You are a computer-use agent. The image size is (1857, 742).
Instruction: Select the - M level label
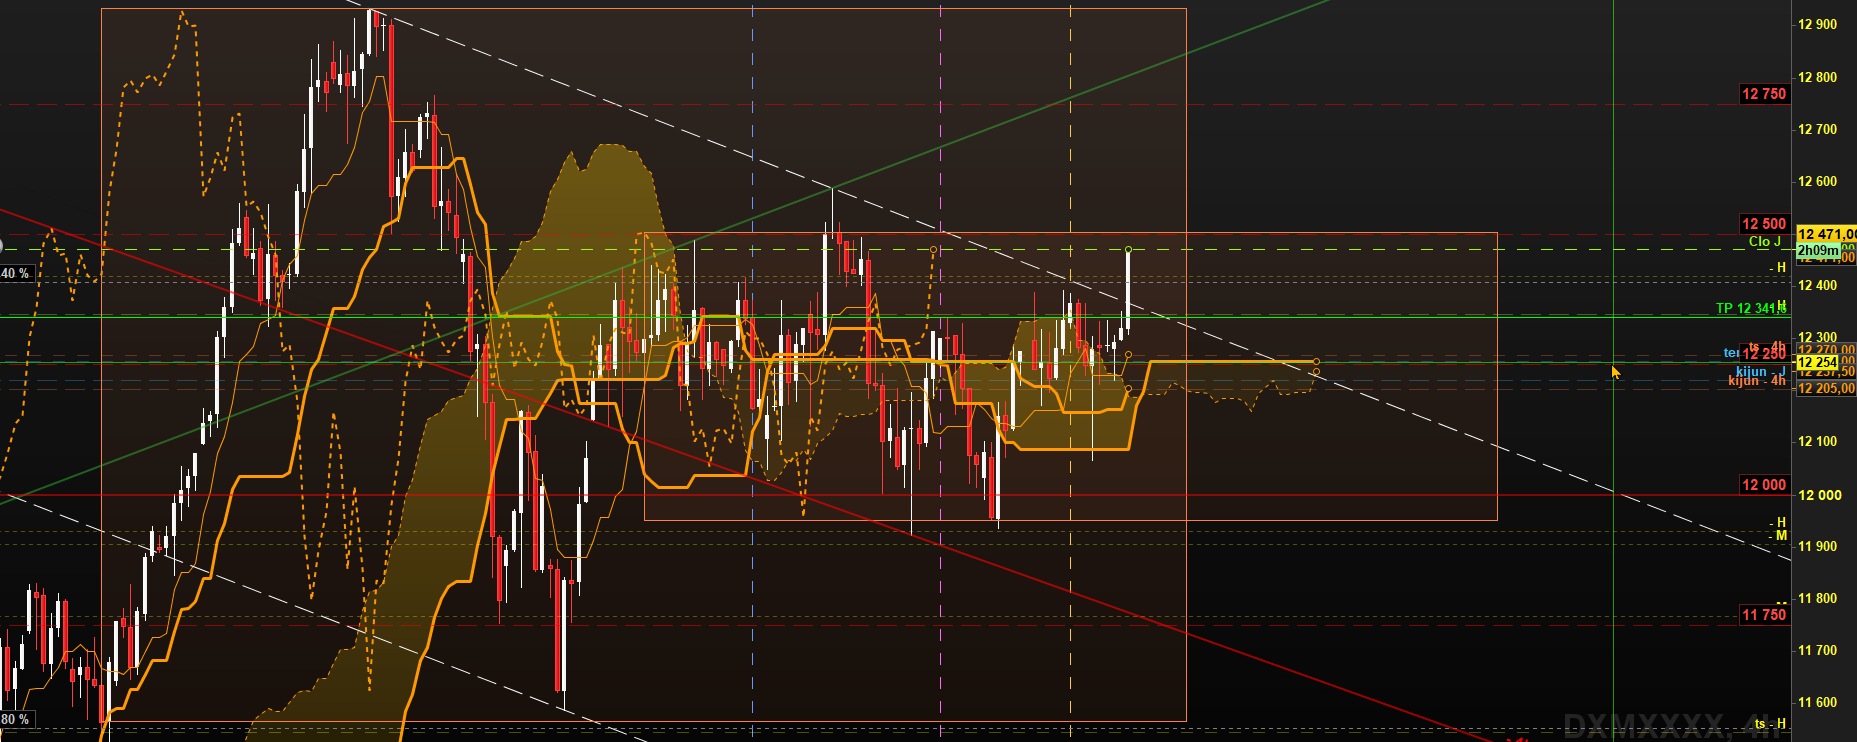pos(1777,536)
